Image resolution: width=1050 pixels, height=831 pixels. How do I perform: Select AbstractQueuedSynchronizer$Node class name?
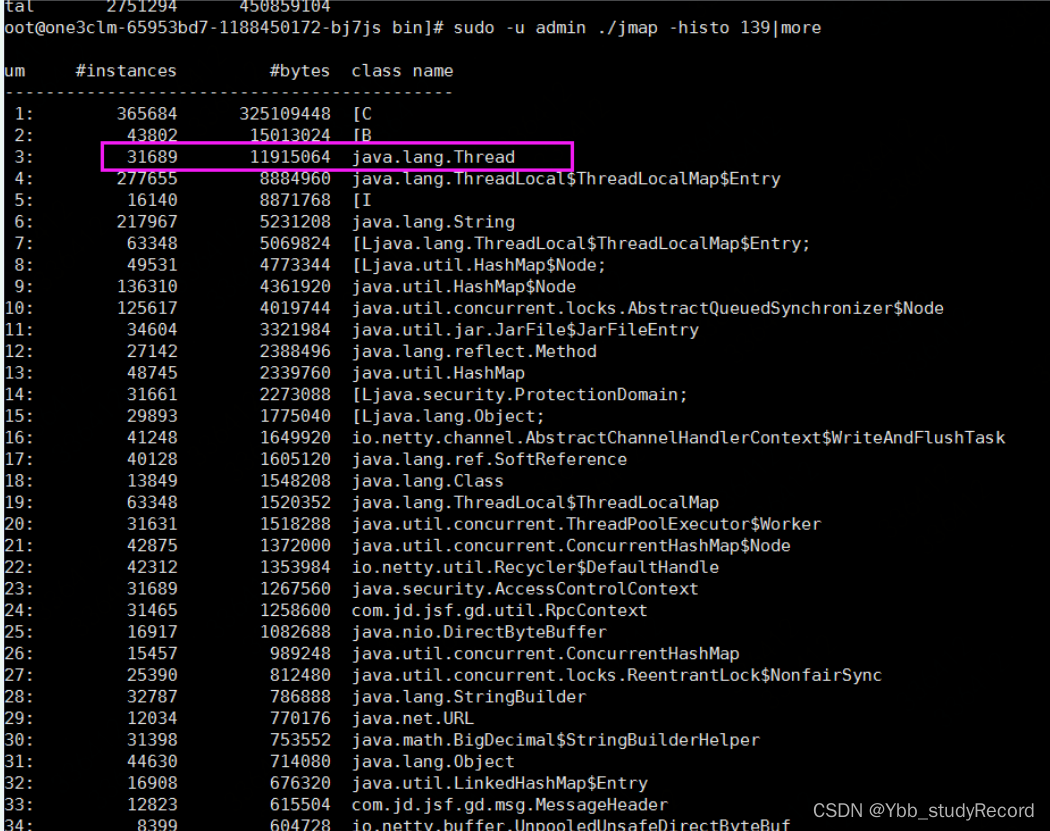[648, 308]
